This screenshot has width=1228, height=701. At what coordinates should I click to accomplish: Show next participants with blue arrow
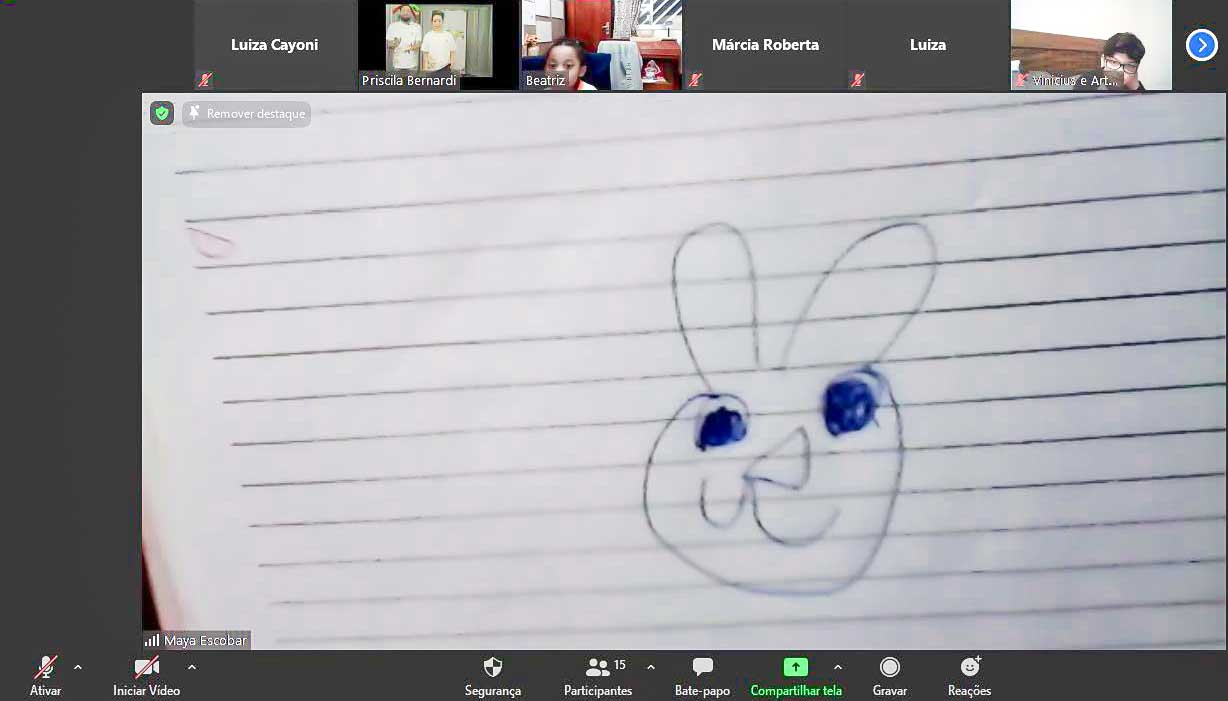[1201, 45]
